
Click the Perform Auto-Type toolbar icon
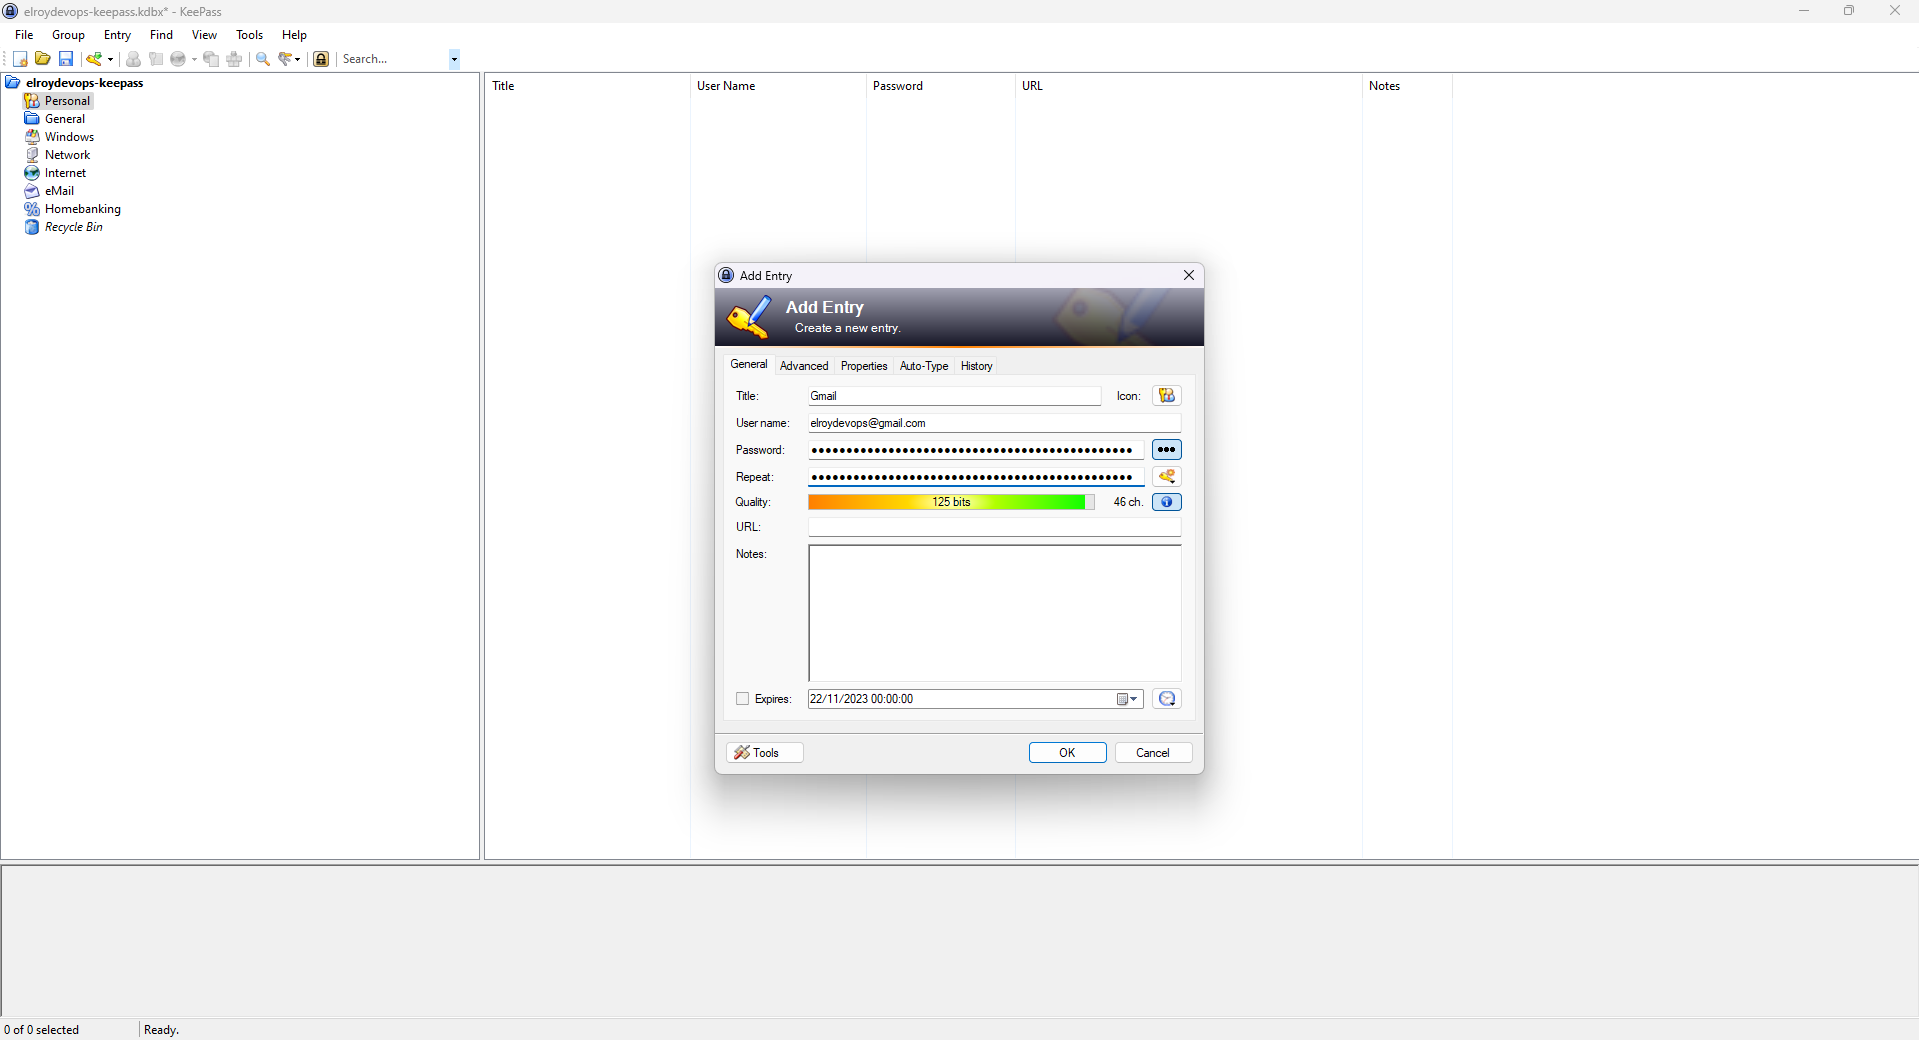(x=234, y=59)
